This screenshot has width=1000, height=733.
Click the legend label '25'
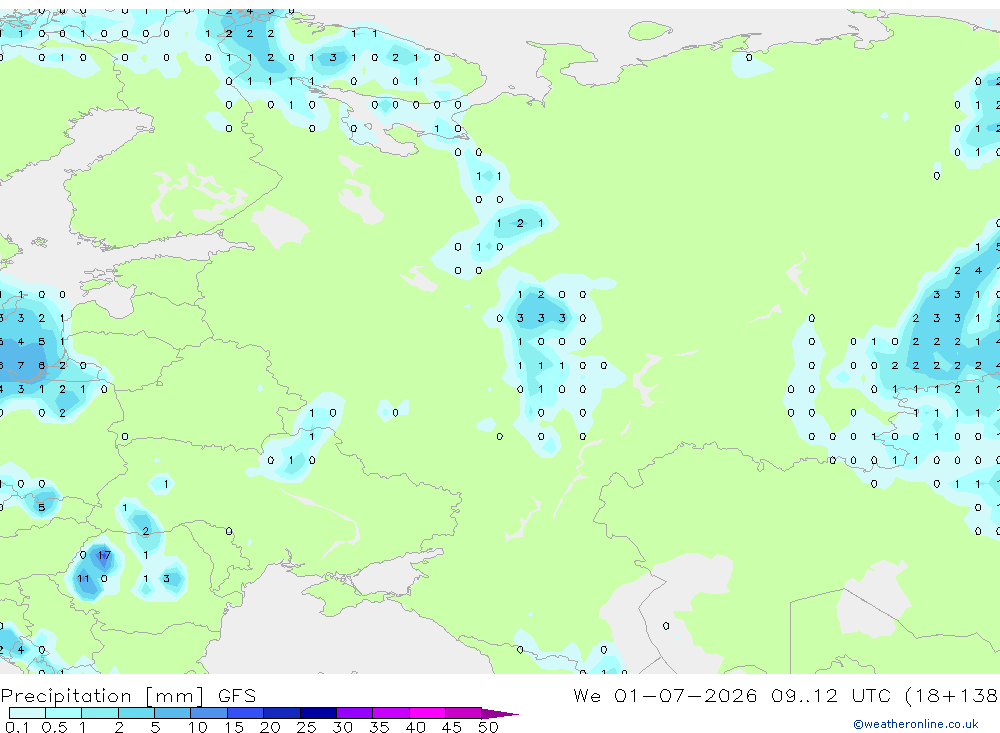pos(306,727)
